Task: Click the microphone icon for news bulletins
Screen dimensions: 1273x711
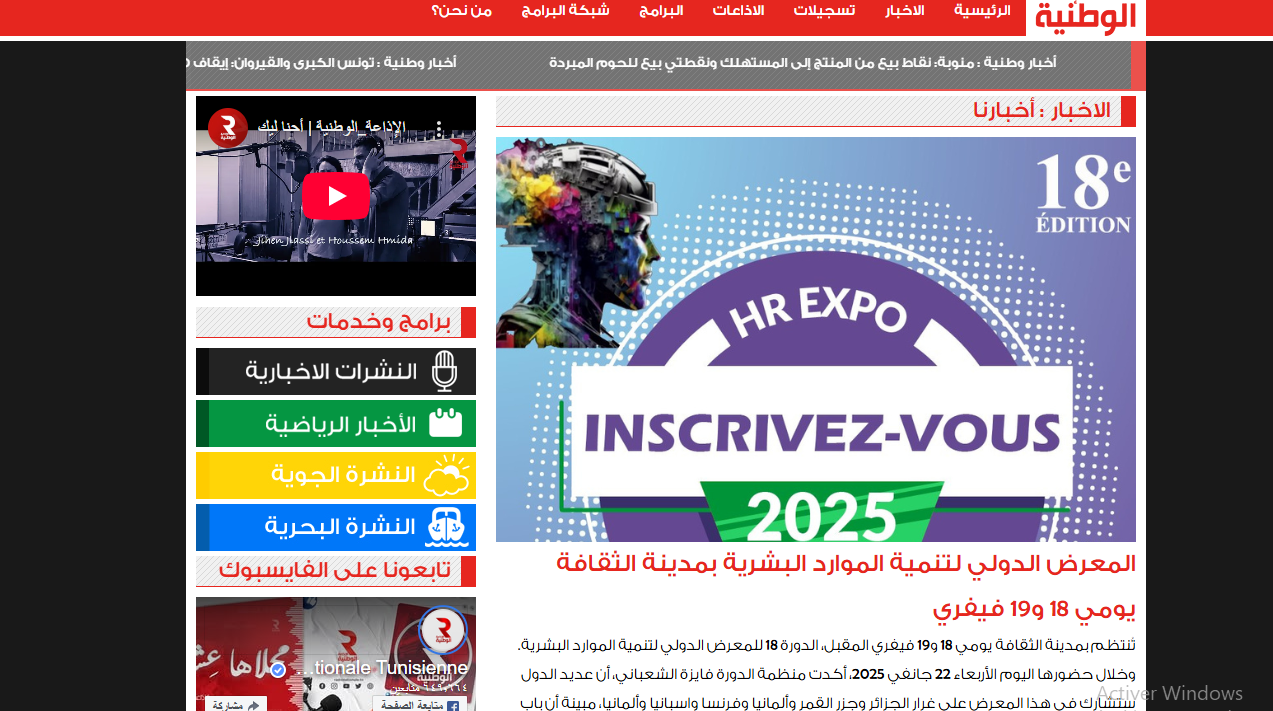Action: [445, 372]
